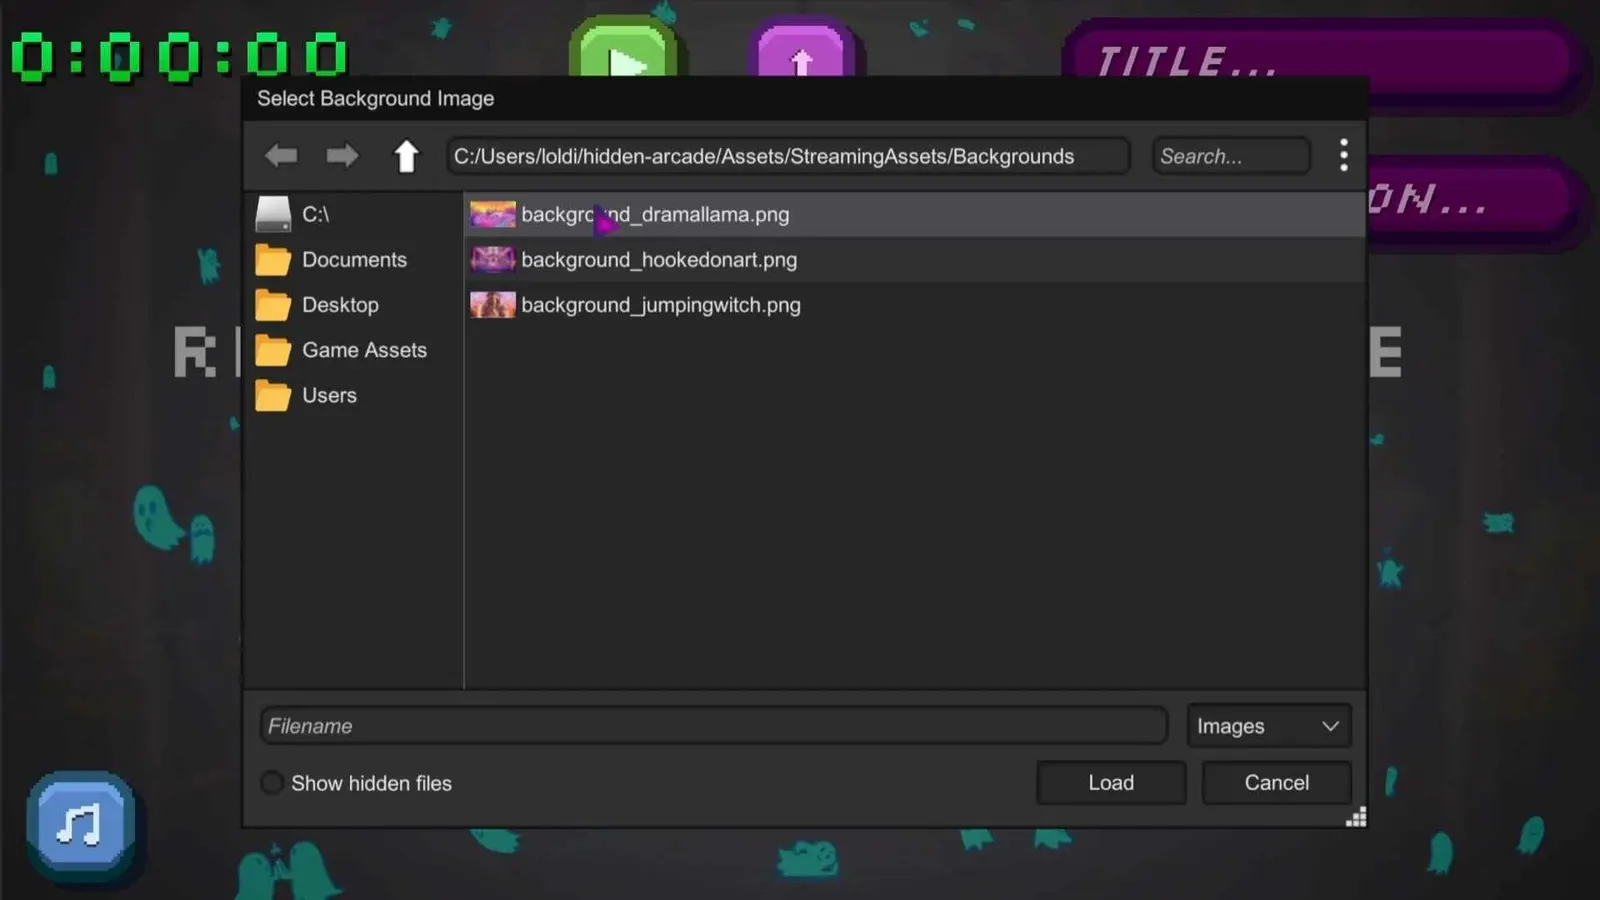Image resolution: width=1600 pixels, height=900 pixels.
Task: Select background_jumpingwitch.png file
Action: tap(915, 305)
